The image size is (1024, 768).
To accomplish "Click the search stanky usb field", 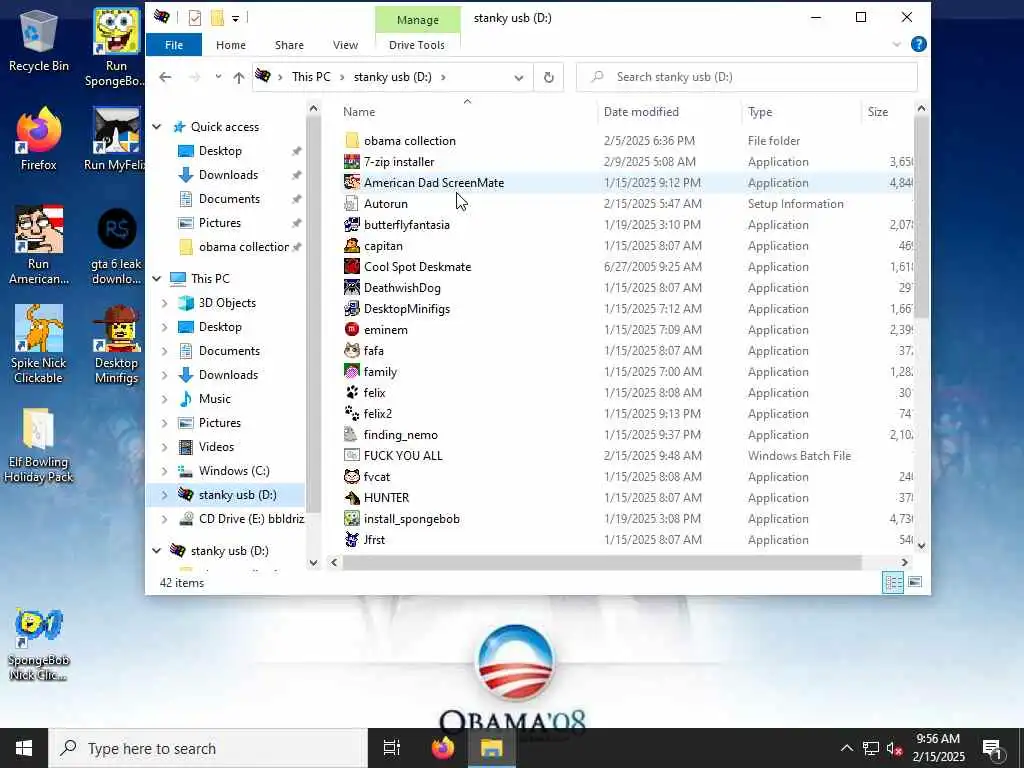I will [747, 77].
